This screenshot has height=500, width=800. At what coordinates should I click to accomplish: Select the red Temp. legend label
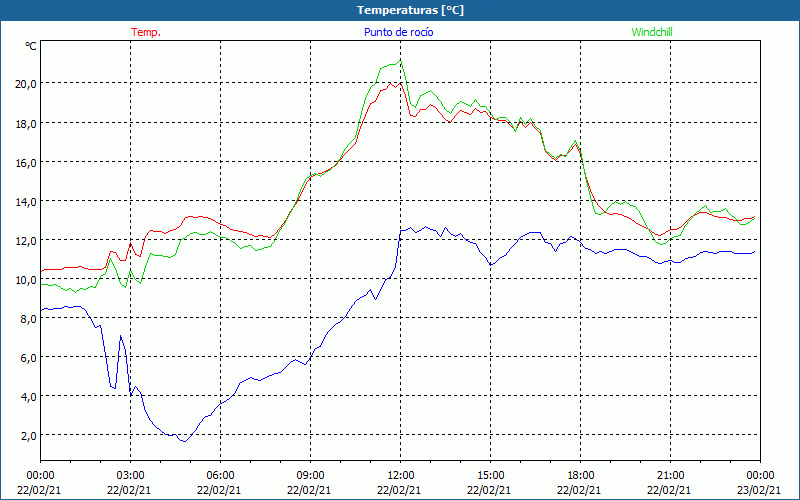tap(146, 32)
